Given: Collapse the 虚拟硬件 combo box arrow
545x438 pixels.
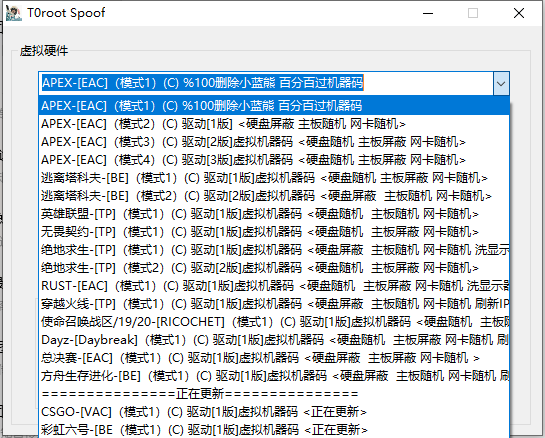Looking at the screenshot, I should click(501, 83).
